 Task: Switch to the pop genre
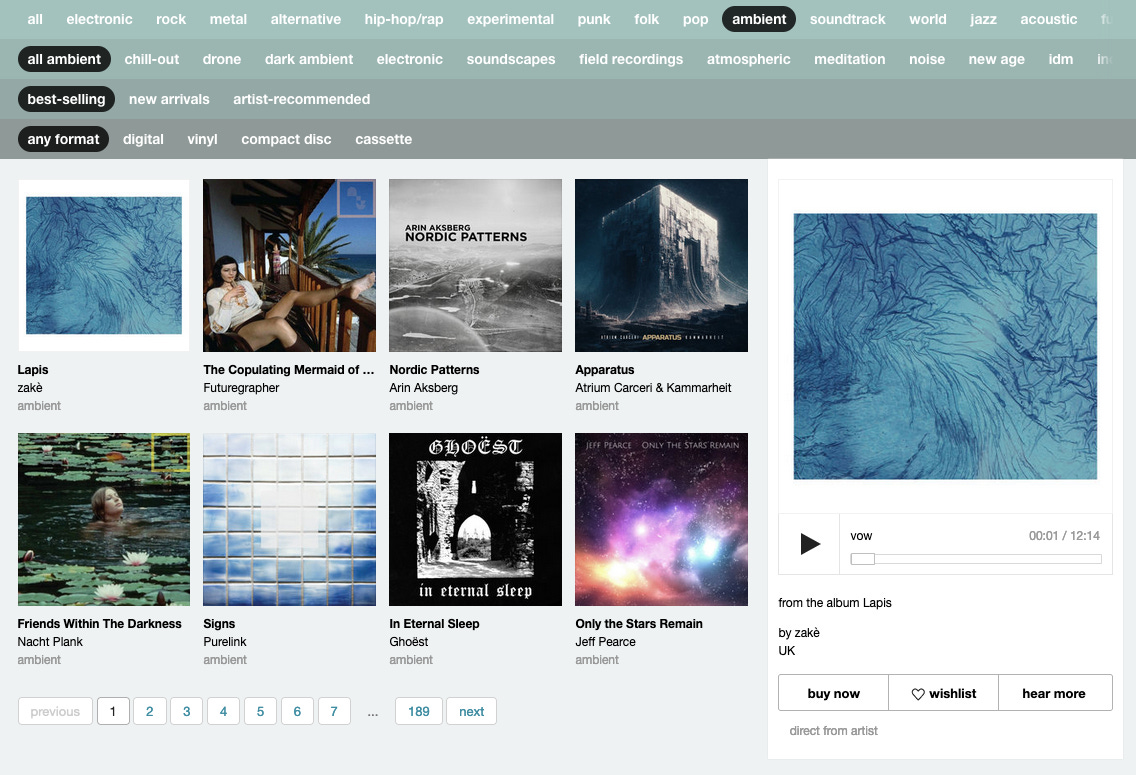tap(696, 20)
